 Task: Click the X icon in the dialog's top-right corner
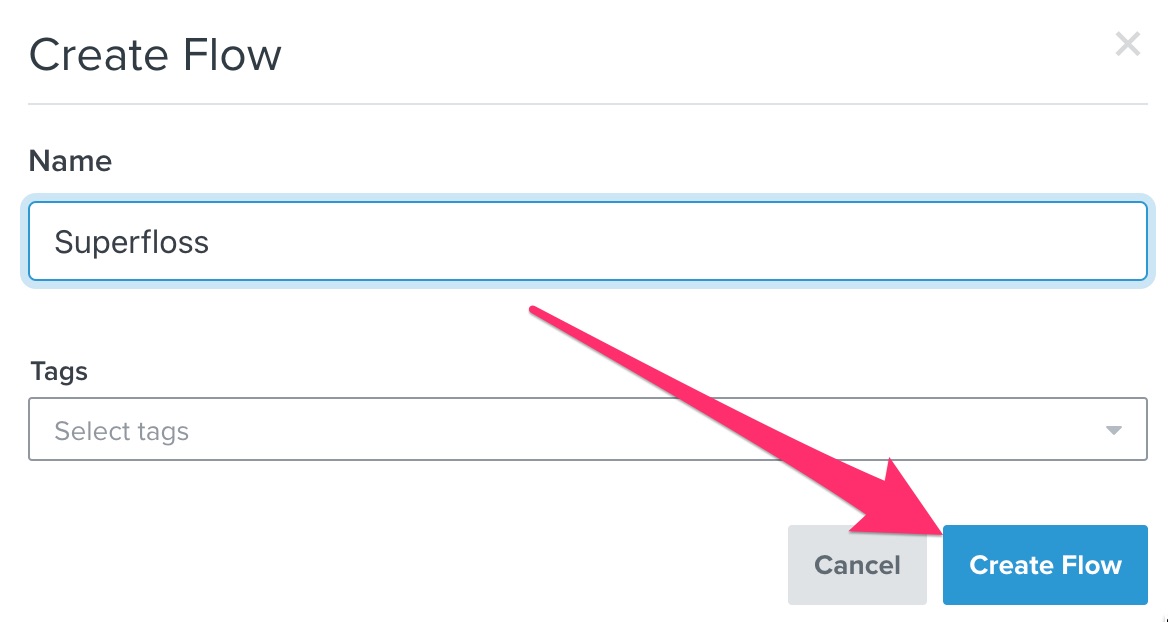(1127, 44)
